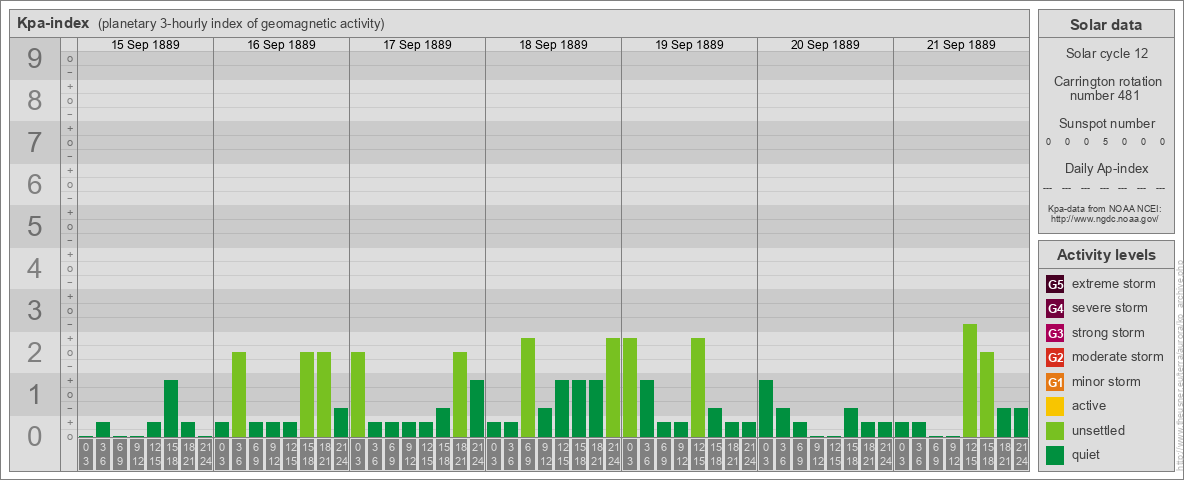Click the G1 minor storm legend icon
The height and width of the screenshot is (480, 1184).
tap(1055, 382)
